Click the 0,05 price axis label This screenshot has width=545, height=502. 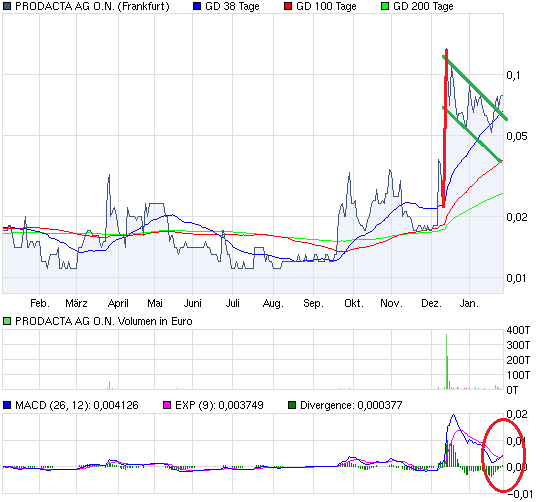[x=517, y=136]
